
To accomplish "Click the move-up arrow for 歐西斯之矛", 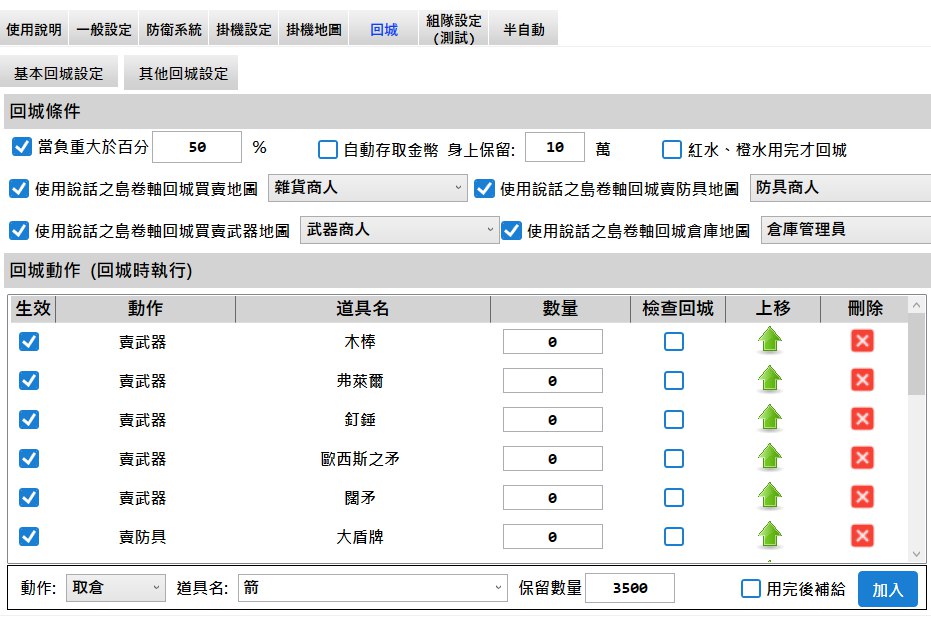I will point(770,458).
